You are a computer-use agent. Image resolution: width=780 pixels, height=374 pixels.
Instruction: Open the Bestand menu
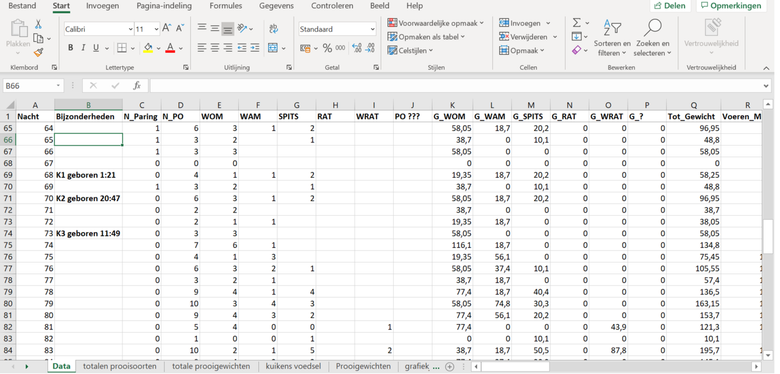point(22,6)
